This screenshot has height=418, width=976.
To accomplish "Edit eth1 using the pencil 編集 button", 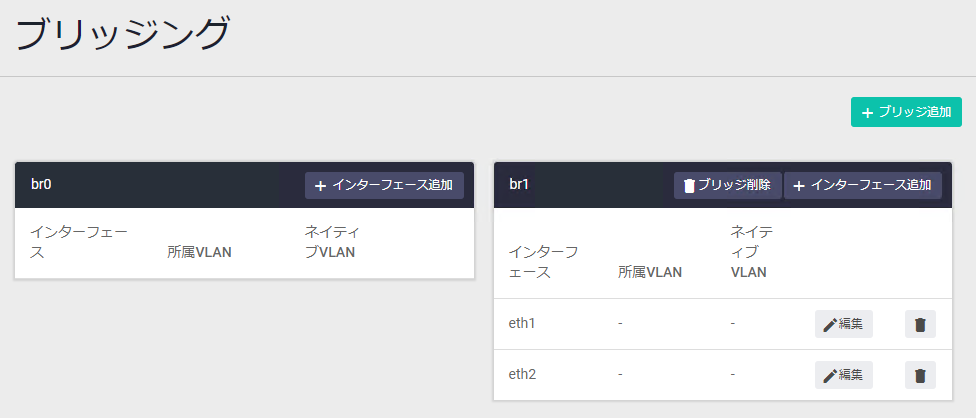I will (x=843, y=324).
